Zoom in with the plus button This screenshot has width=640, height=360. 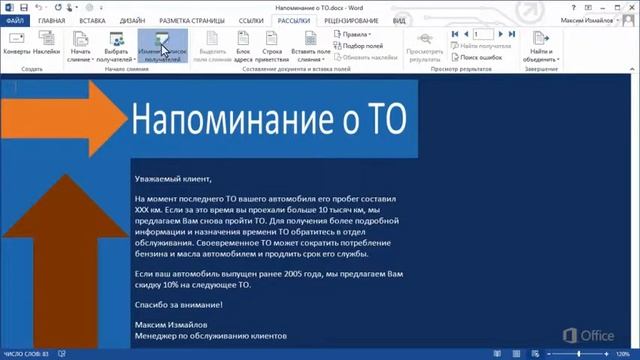(x=606, y=354)
